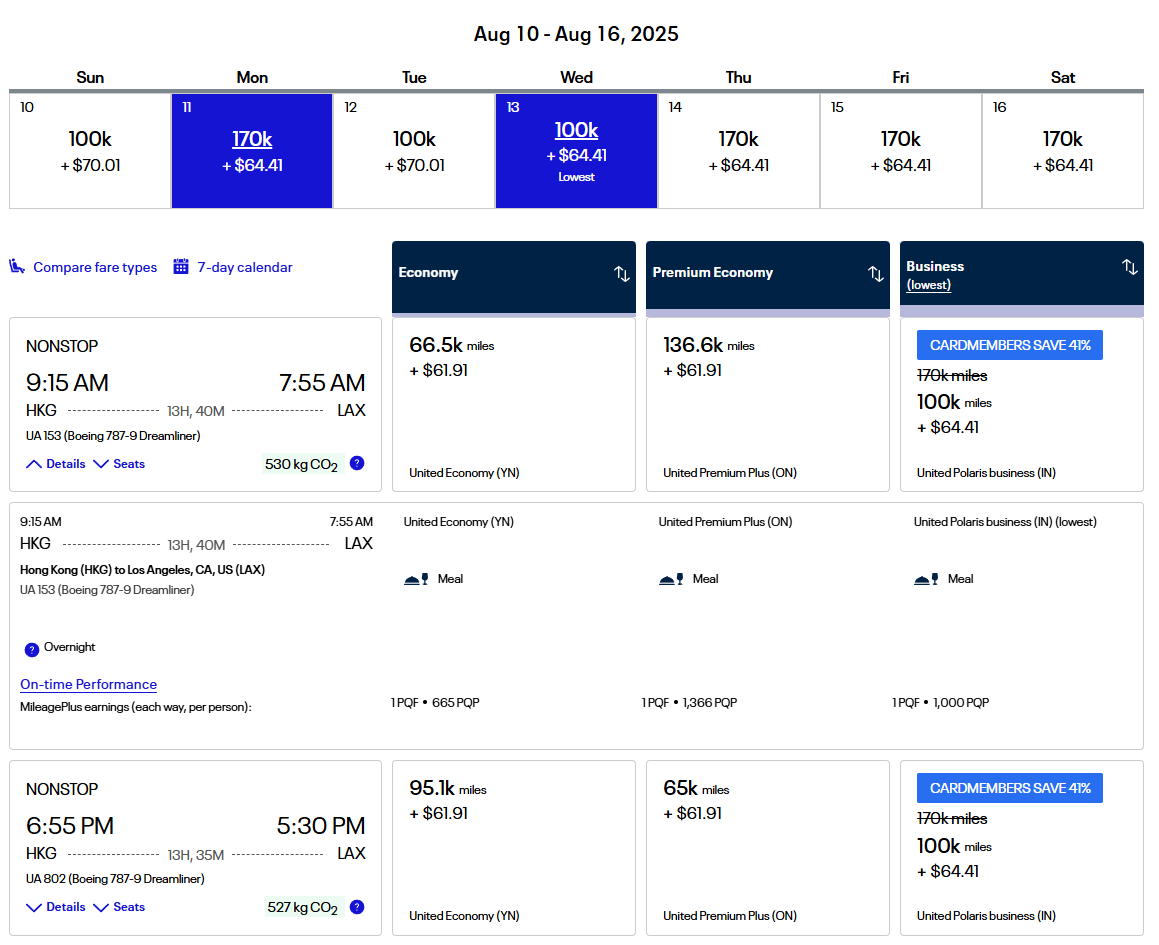
Task: Click the Hong Kong (HKG) to Los Angeles route text
Action: click(x=143, y=569)
